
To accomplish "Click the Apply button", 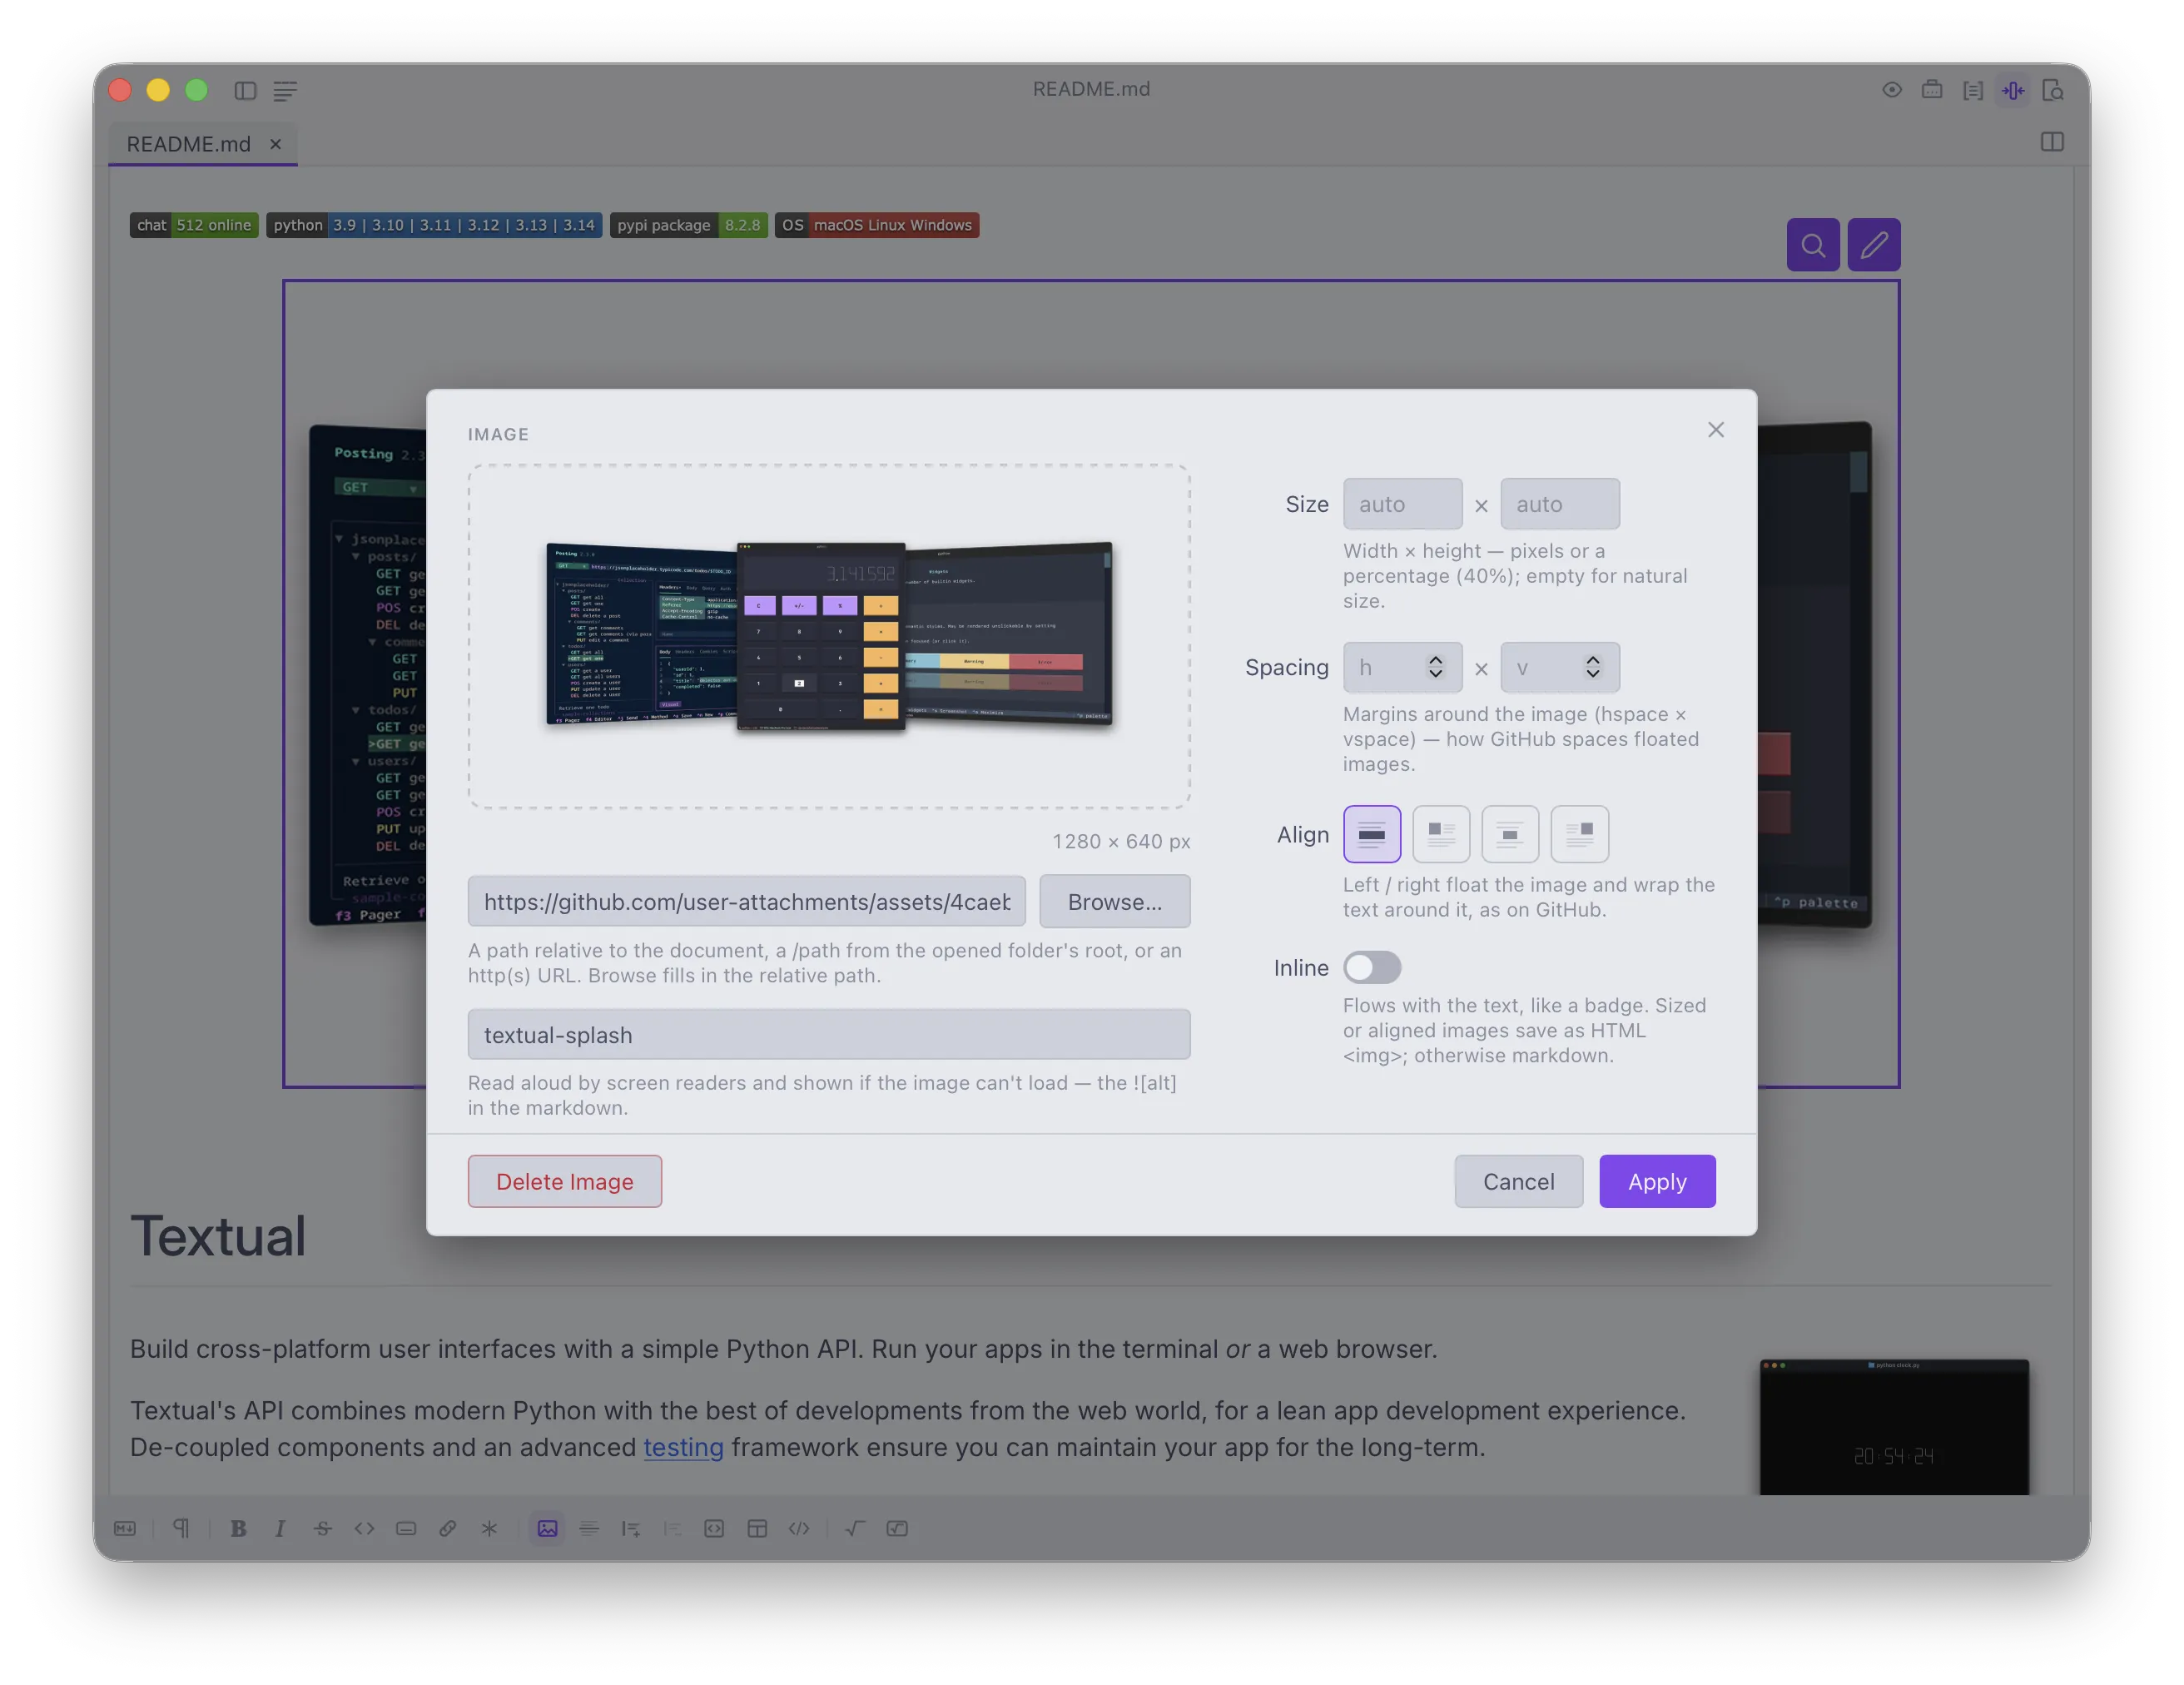I will [1657, 1181].
